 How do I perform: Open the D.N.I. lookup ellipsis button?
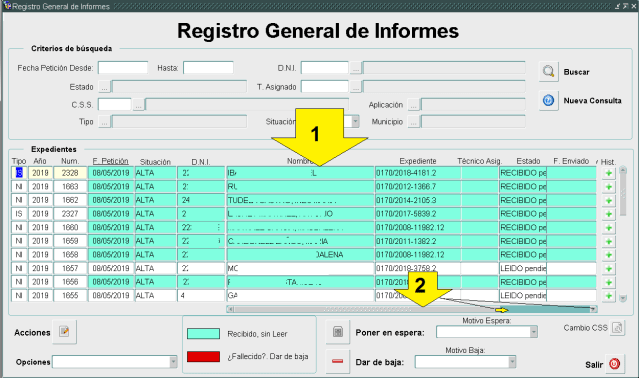(x=356, y=68)
